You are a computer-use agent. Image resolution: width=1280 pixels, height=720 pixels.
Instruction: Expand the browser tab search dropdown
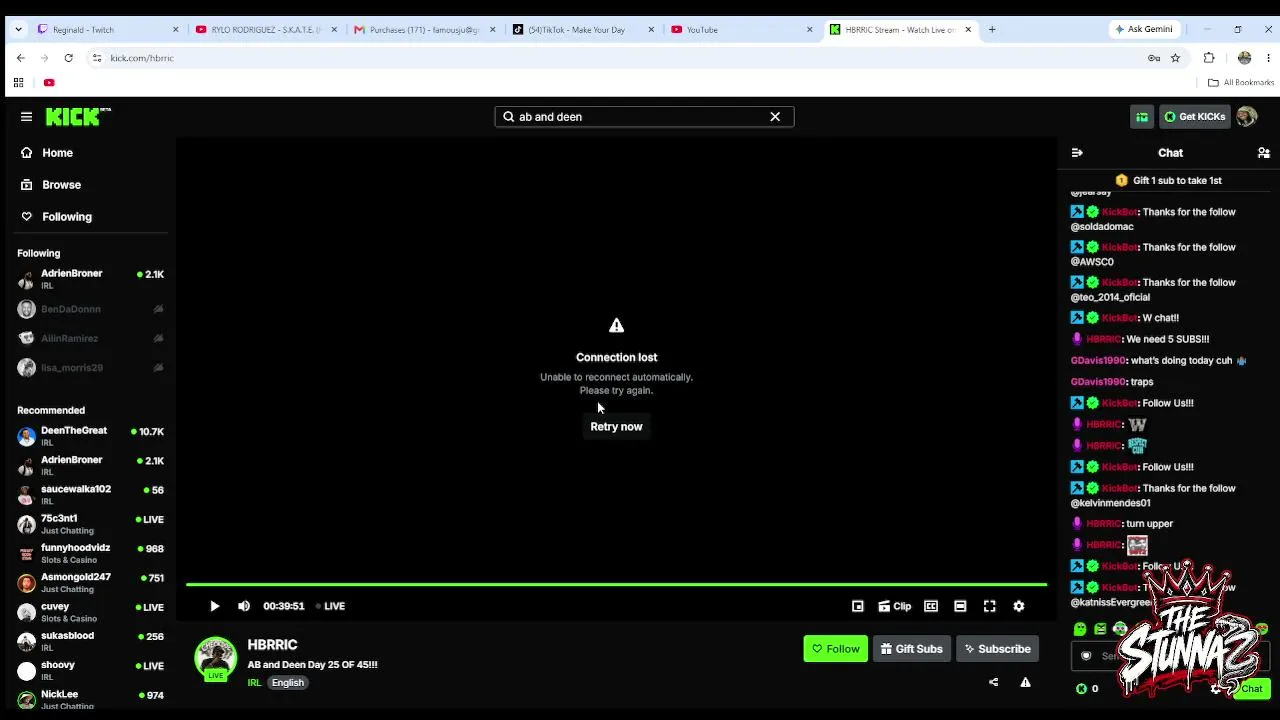[18, 30]
